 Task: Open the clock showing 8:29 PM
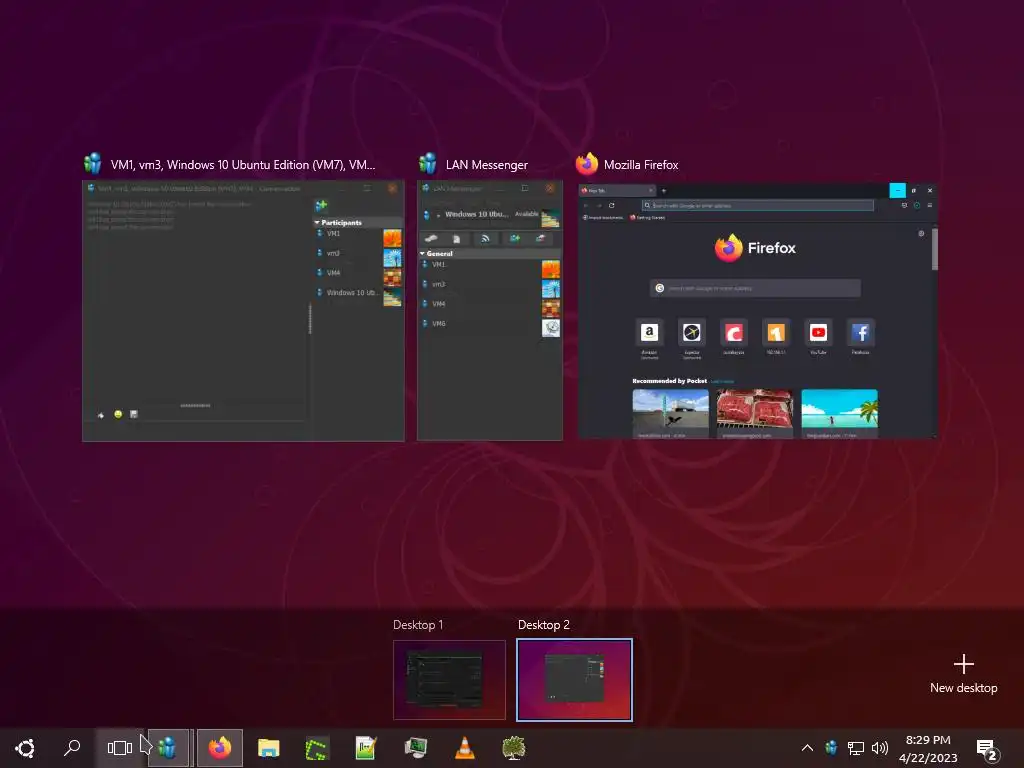[x=928, y=748]
